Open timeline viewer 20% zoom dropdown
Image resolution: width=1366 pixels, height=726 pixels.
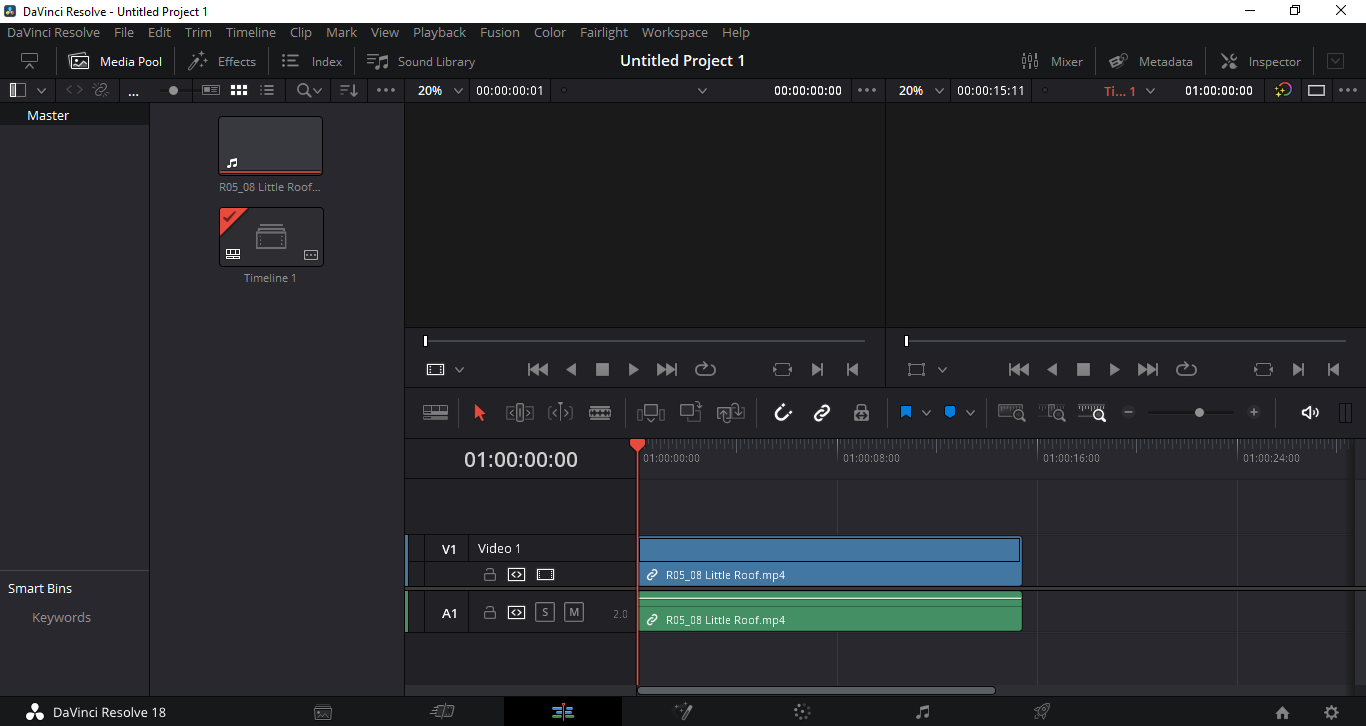[921, 90]
